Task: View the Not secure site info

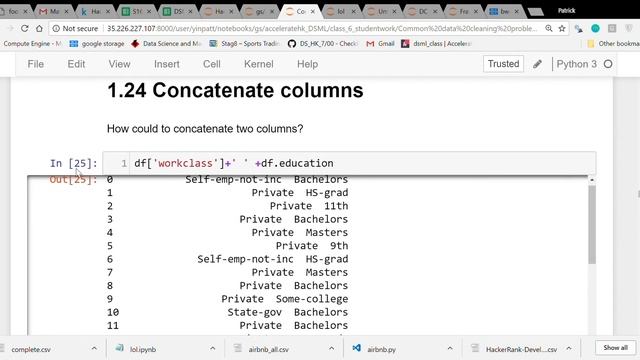Action: click(76, 28)
